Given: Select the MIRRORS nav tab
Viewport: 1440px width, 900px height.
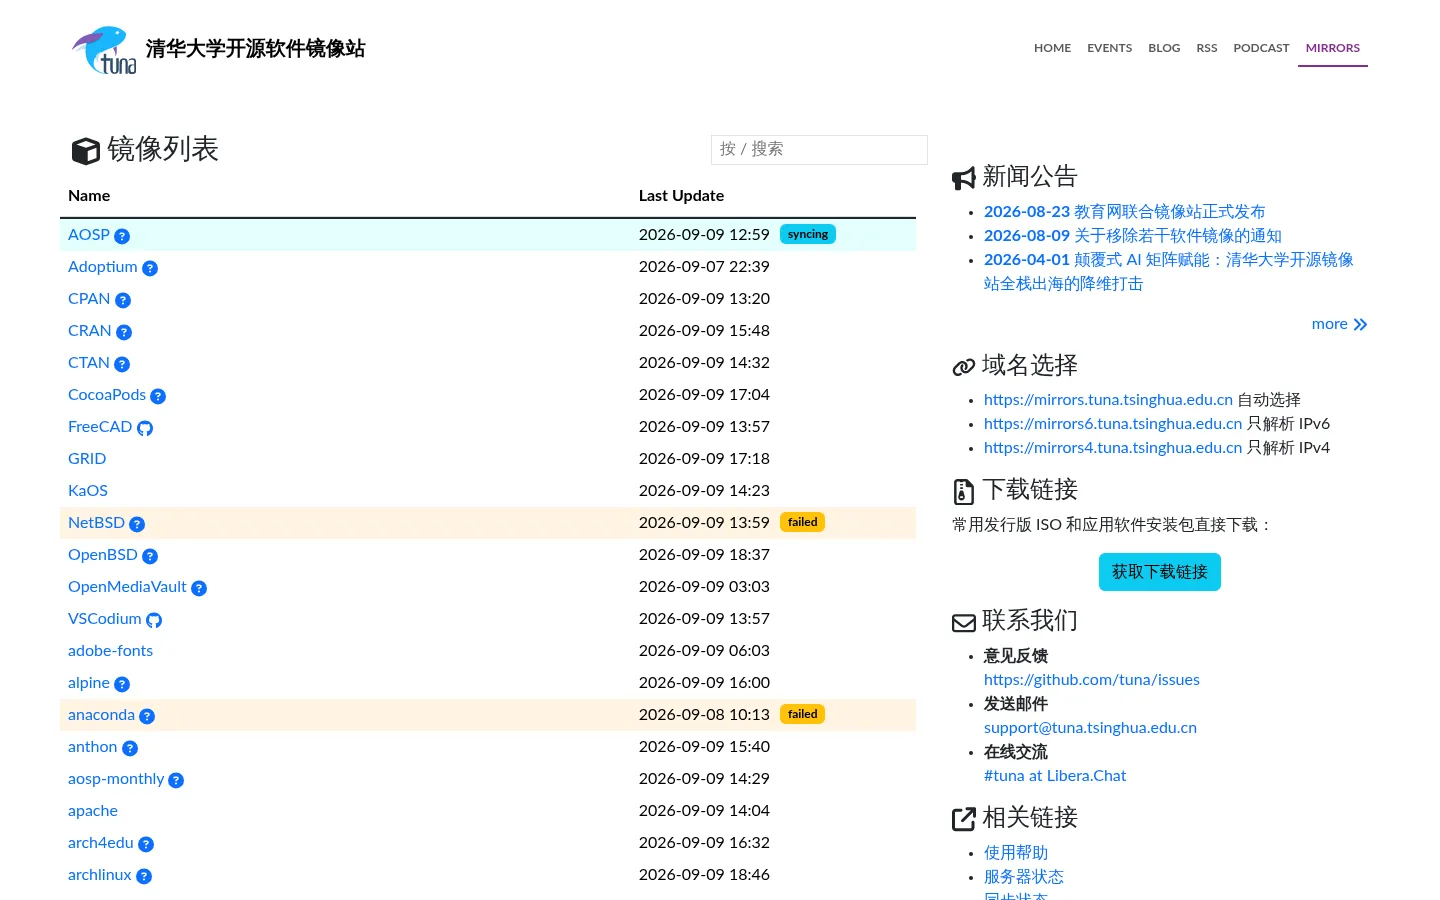Looking at the screenshot, I should point(1333,48).
